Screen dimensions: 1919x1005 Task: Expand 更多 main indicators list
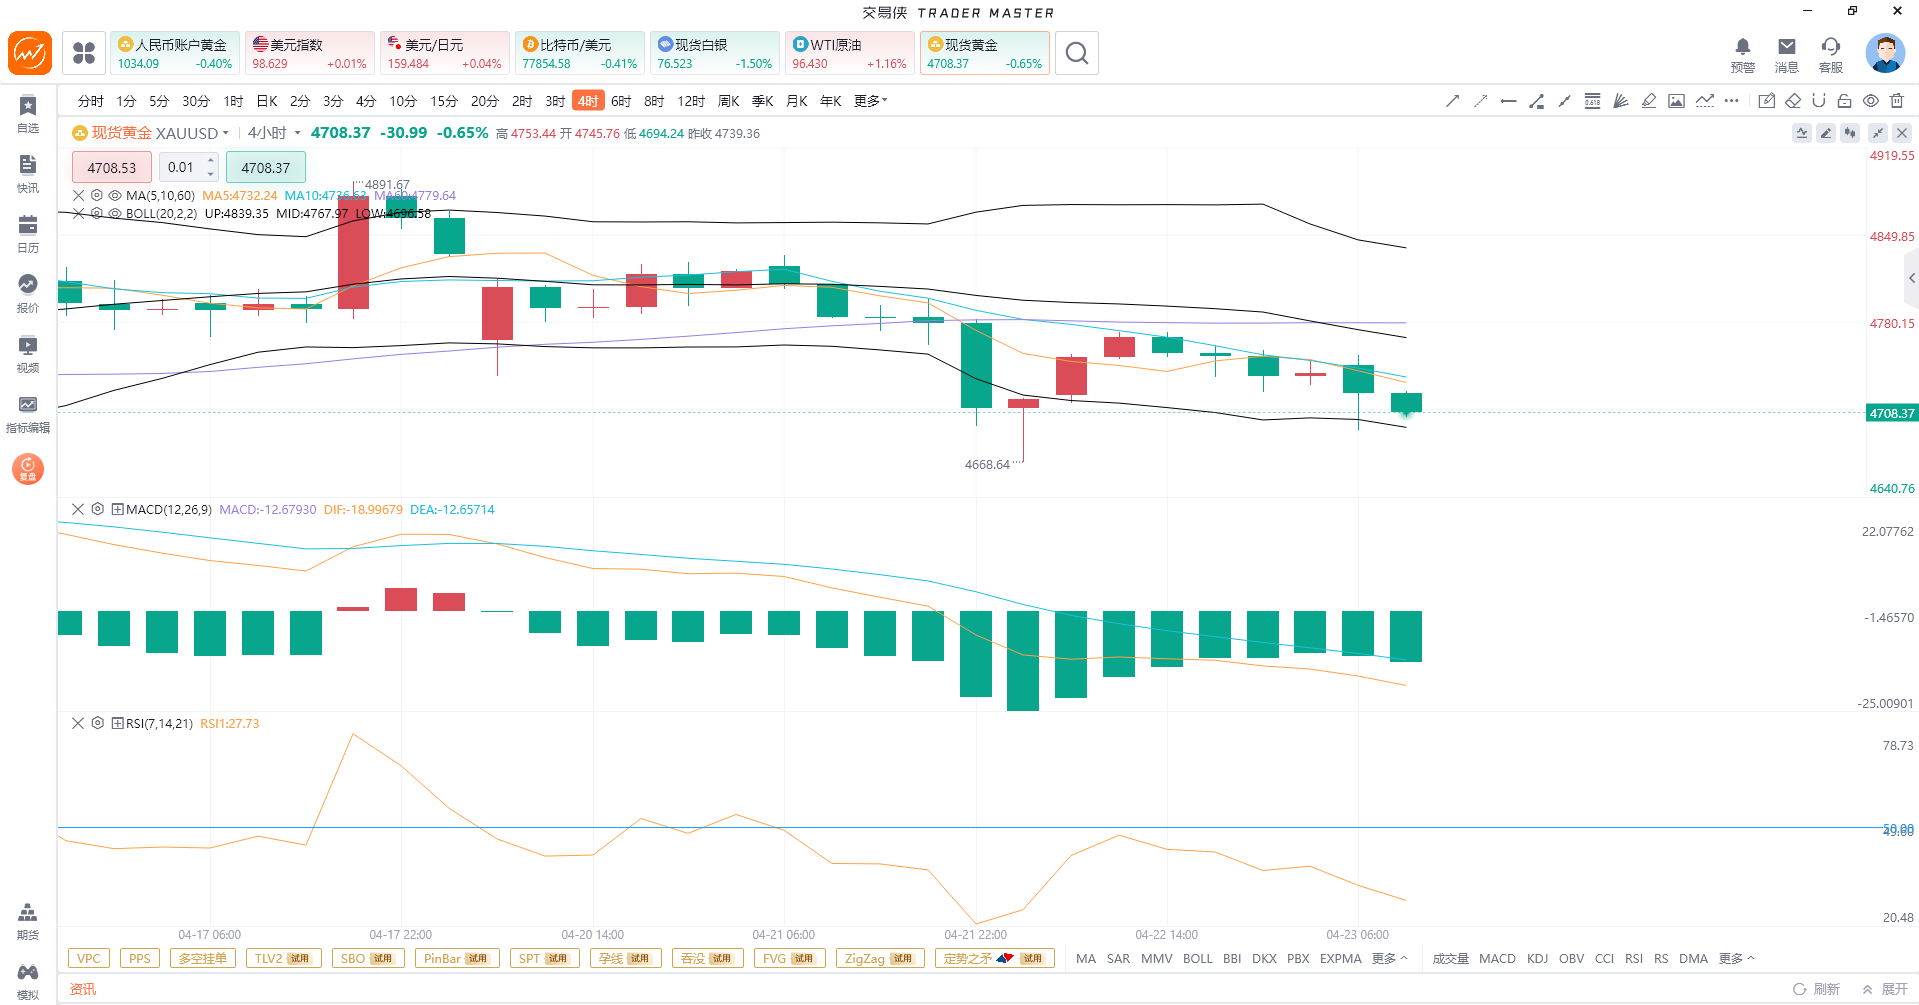point(1390,958)
